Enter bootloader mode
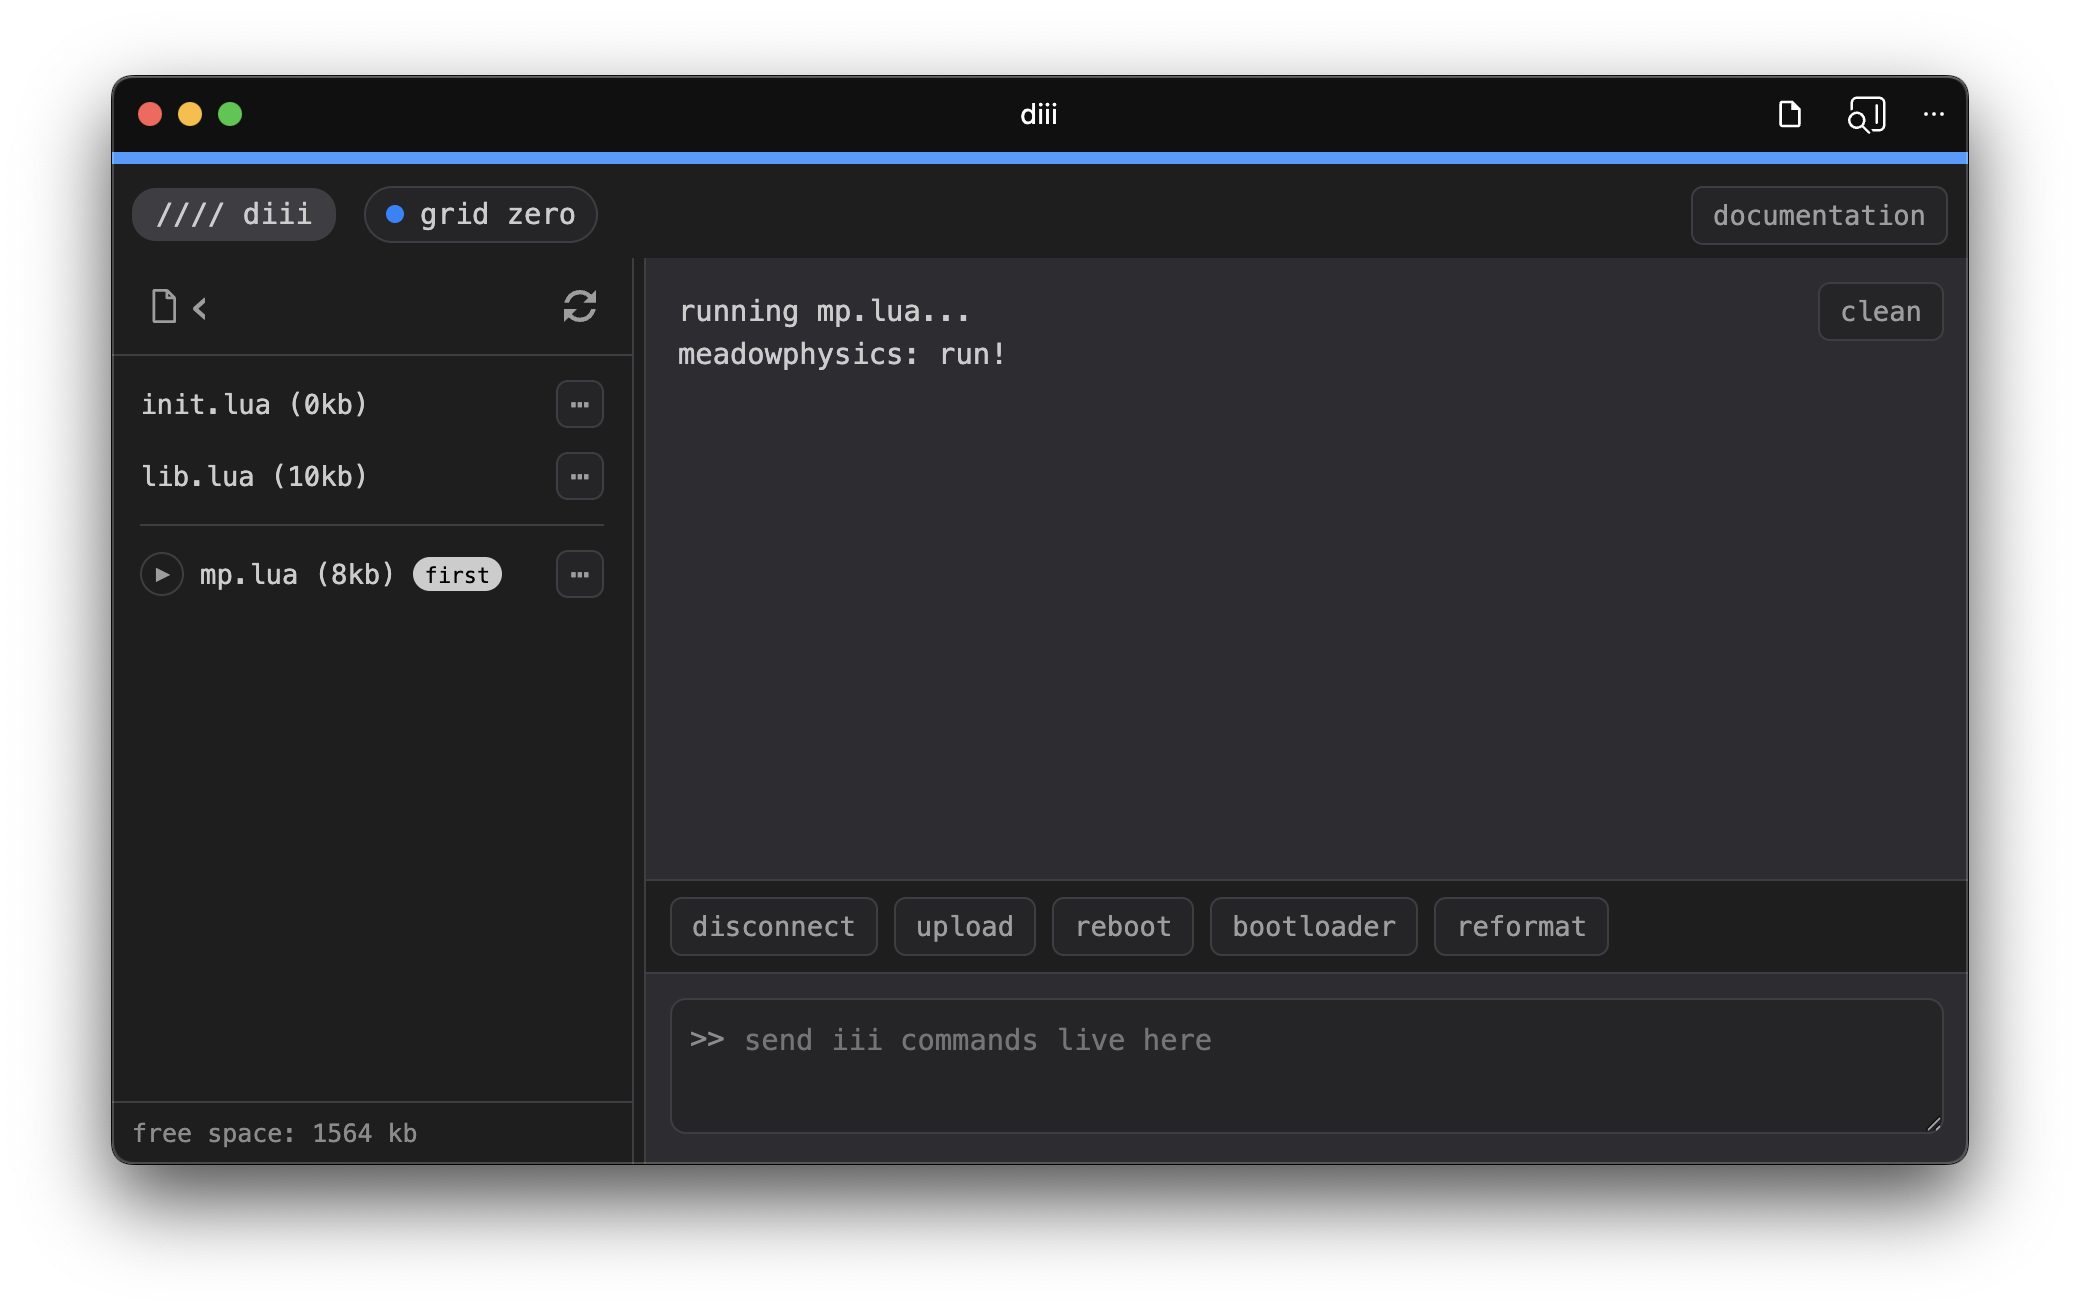The image size is (2080, 1312). coord(1314,926)
